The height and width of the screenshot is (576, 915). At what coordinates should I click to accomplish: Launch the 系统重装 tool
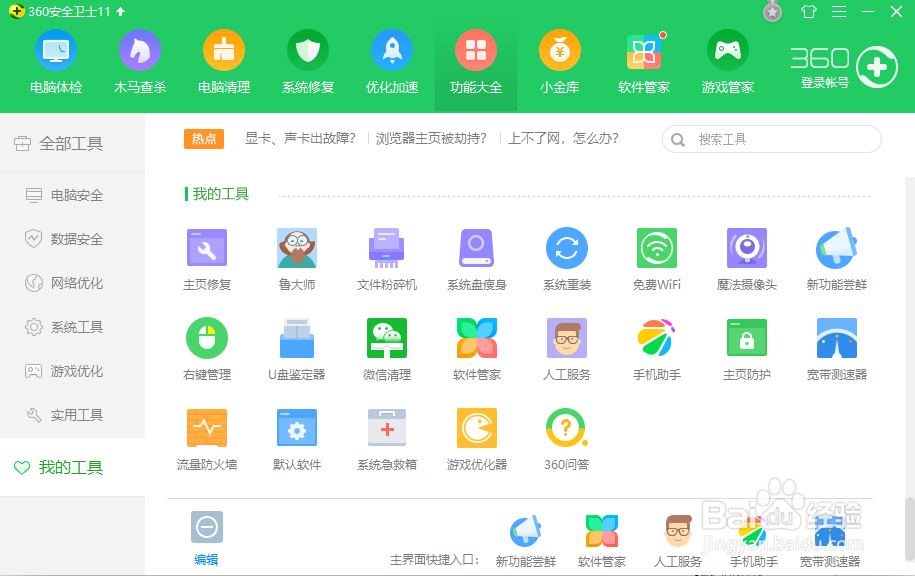[567, 259]
